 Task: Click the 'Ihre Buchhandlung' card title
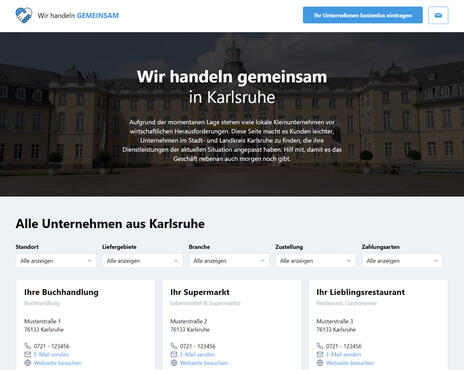(61, 292)
